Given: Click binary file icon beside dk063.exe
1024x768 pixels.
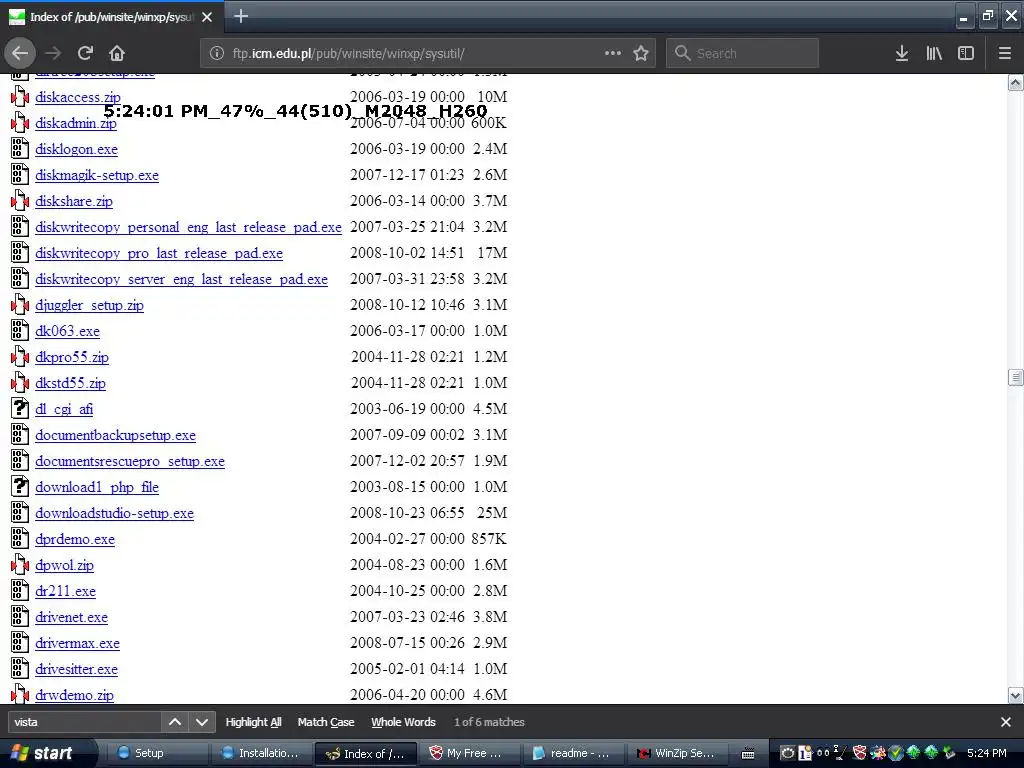Looking at the screenshot, I should tap(20, 330).
